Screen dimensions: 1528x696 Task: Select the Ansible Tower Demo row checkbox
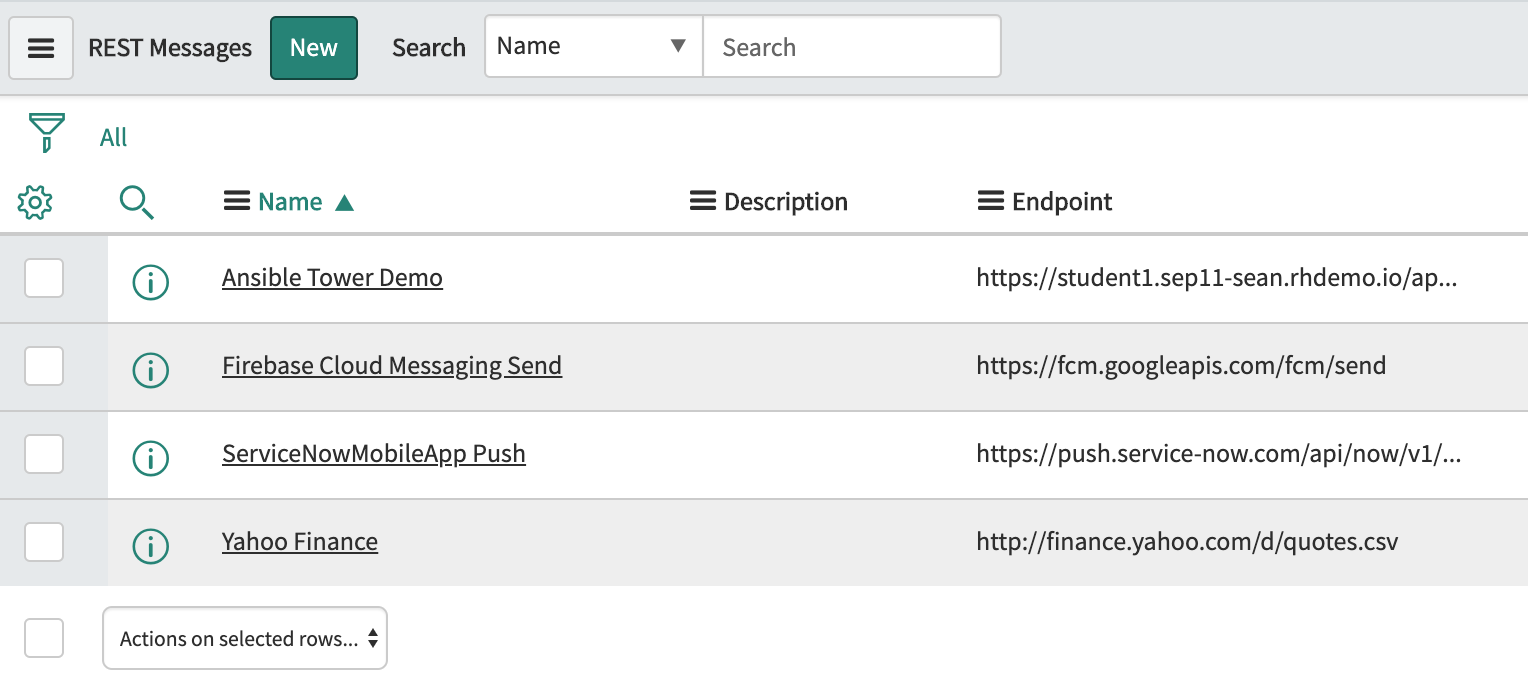click(44, 278)
